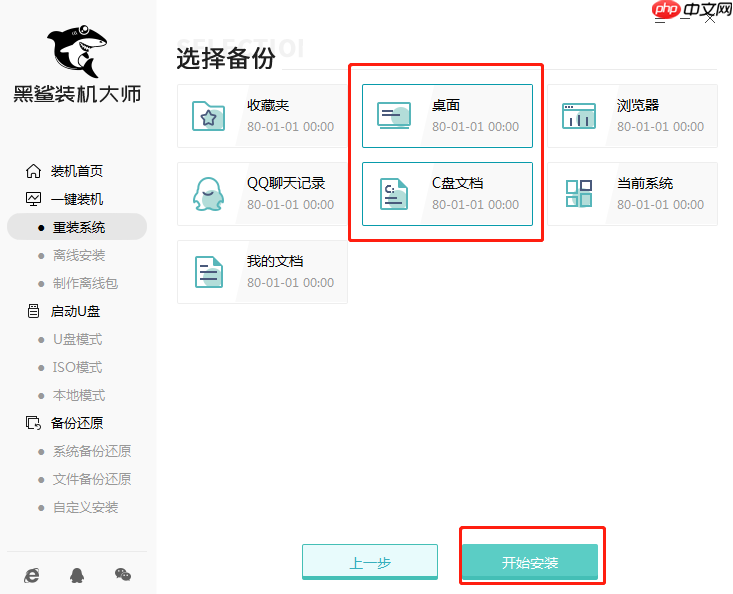This screenshot has width=733, height=594.
Task: Select ISO模式 in the sidebar
Action: tap(78, 367)
